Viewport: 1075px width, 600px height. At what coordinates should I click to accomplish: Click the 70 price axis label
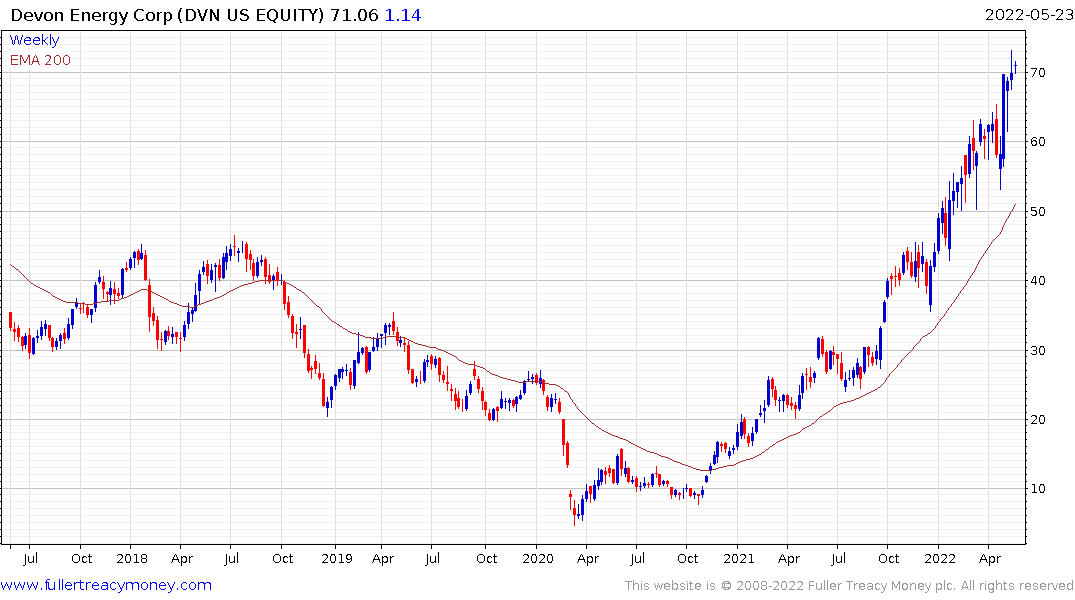1038,73
